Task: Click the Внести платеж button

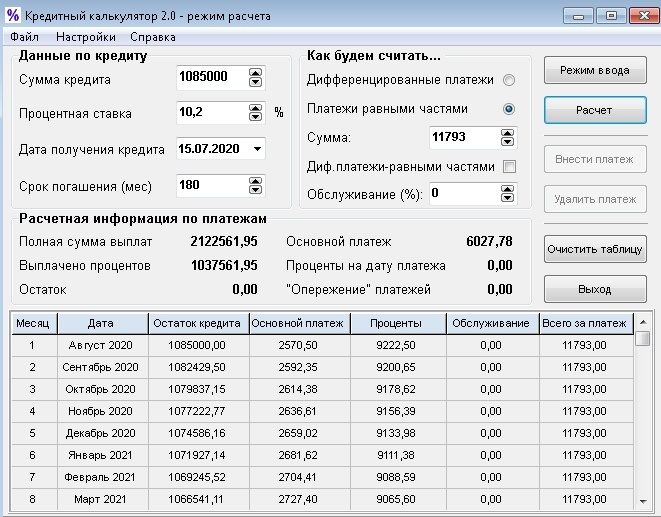Action: point(595,159)
